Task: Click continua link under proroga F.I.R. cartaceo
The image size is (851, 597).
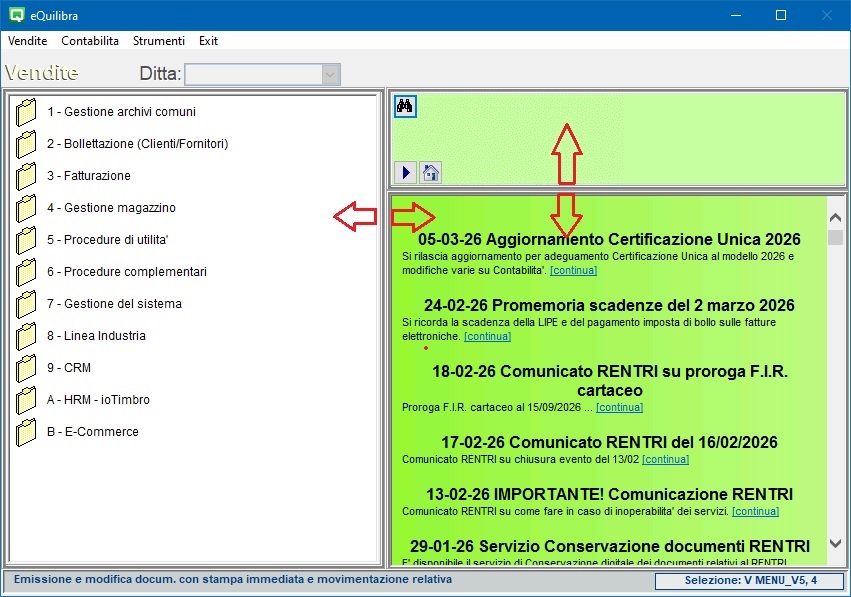Action: (619, 407)
